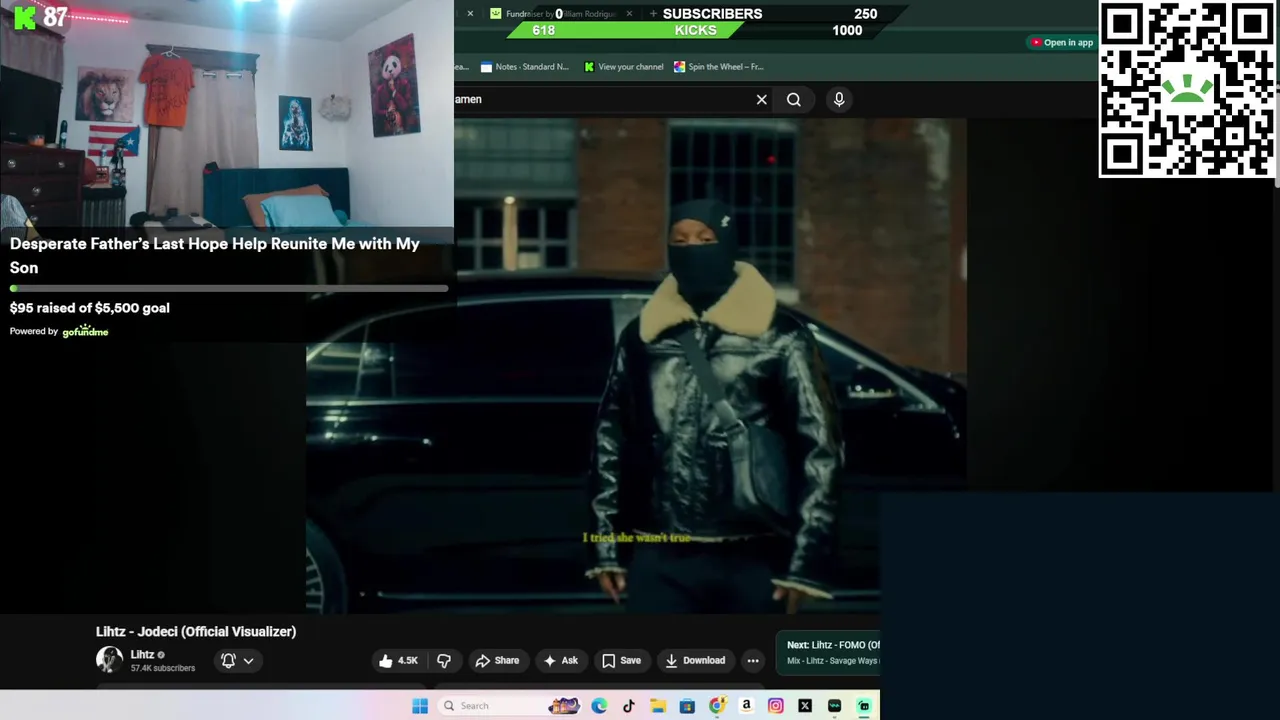Image resolution: width=1280 pixels, height=720 pixels.
Task: Click the gofundme logo
Action: [85, 331]
